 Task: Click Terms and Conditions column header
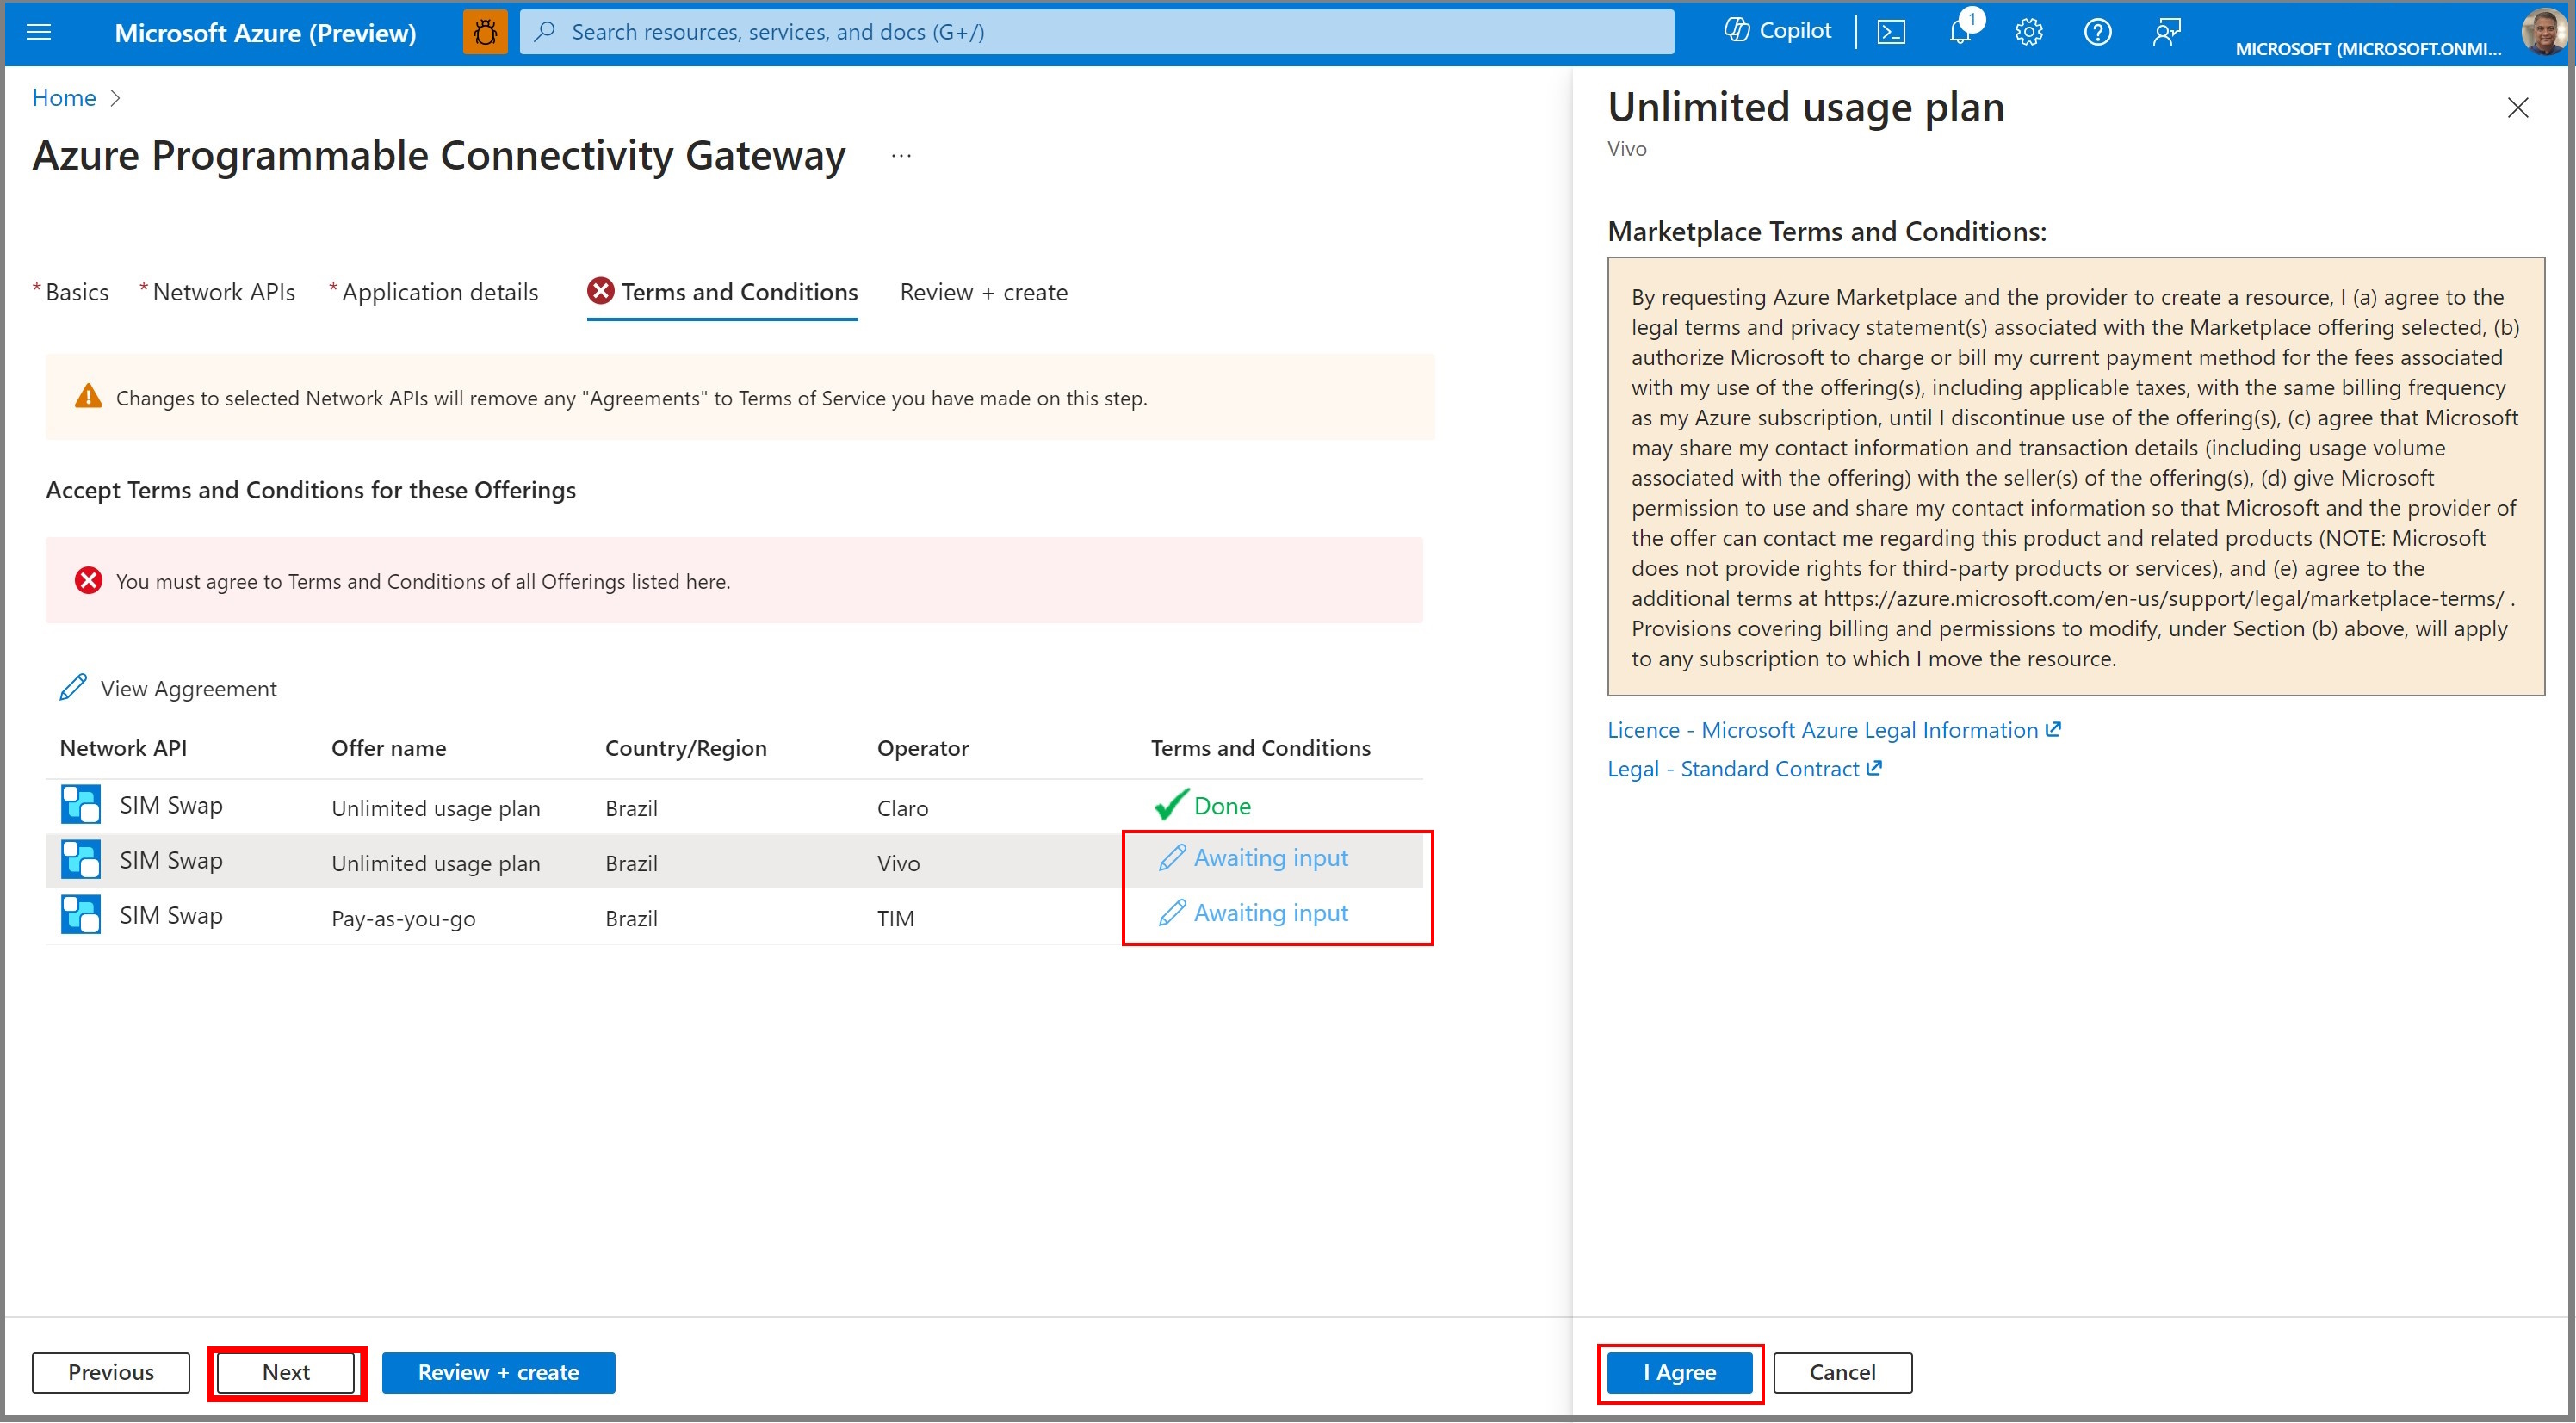1260,748
